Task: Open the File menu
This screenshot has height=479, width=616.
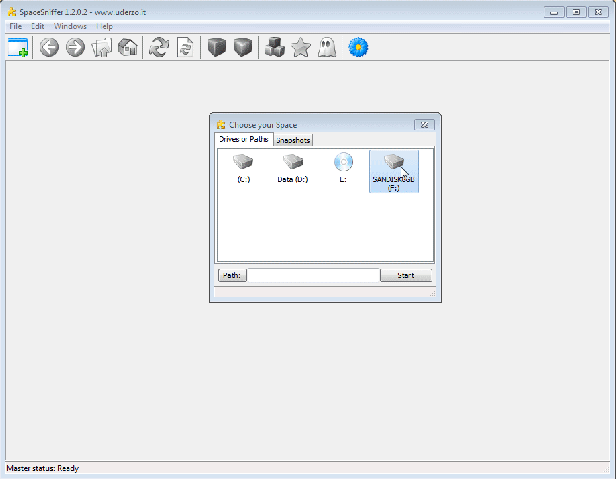Action: pos(15,25)
